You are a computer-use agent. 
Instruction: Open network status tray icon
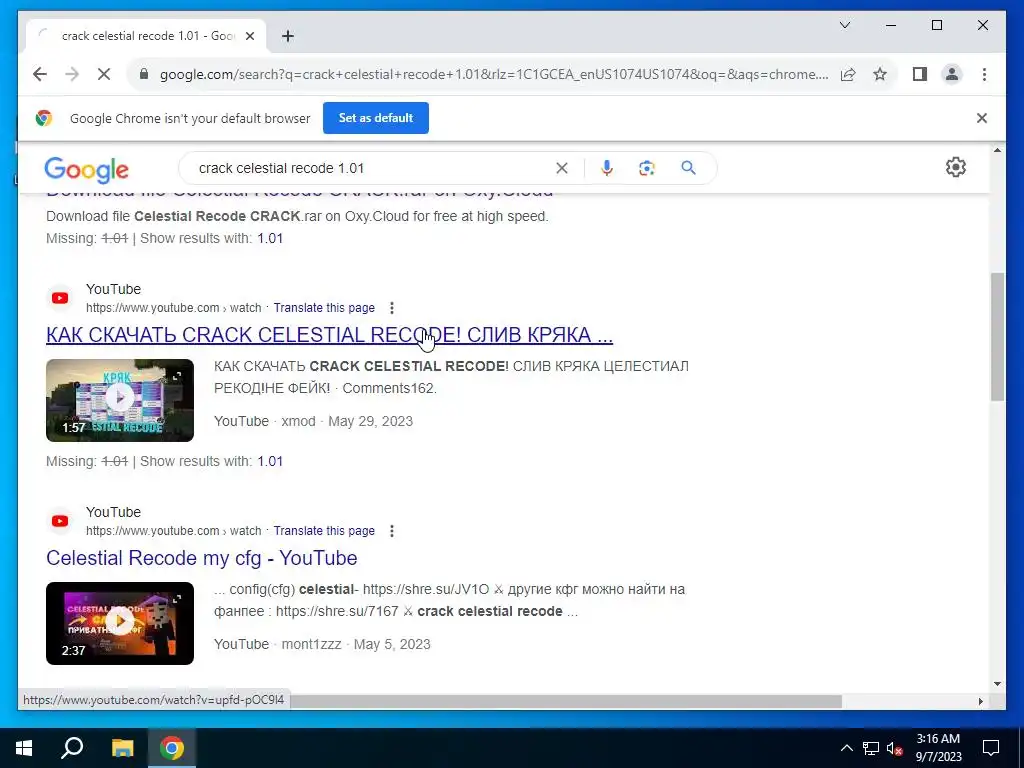871,748
